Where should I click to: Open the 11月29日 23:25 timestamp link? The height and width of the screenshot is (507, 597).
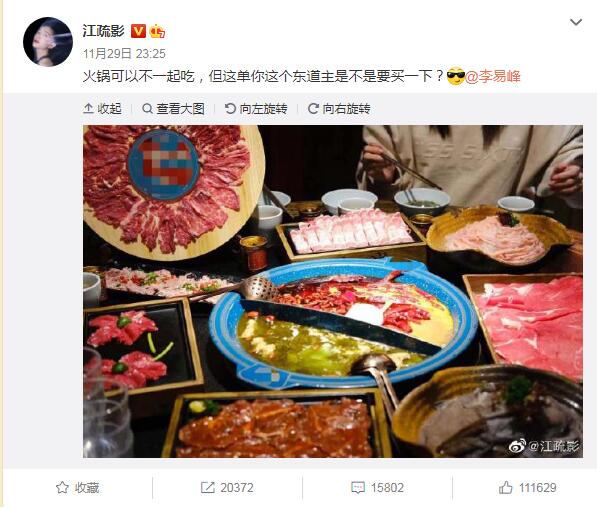click(125, 54)
